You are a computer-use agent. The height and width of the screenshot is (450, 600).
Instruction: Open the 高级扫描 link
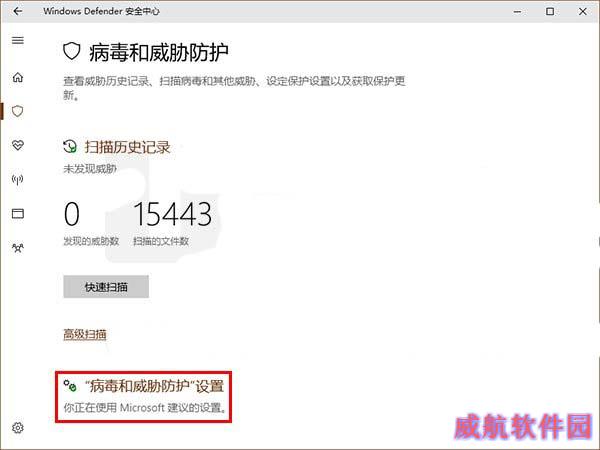[85, 334]
